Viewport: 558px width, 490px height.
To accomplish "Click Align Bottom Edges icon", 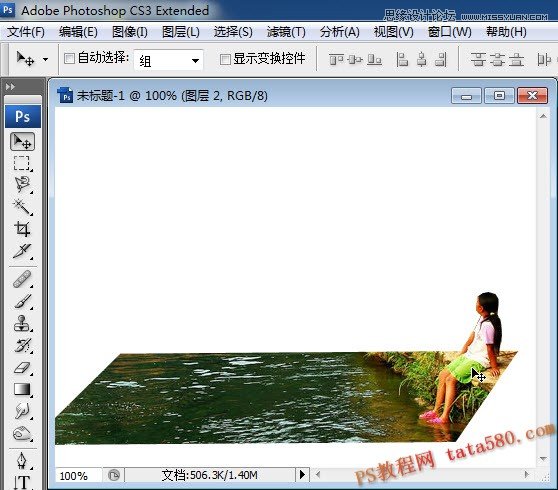I will [x=374, y=59].
